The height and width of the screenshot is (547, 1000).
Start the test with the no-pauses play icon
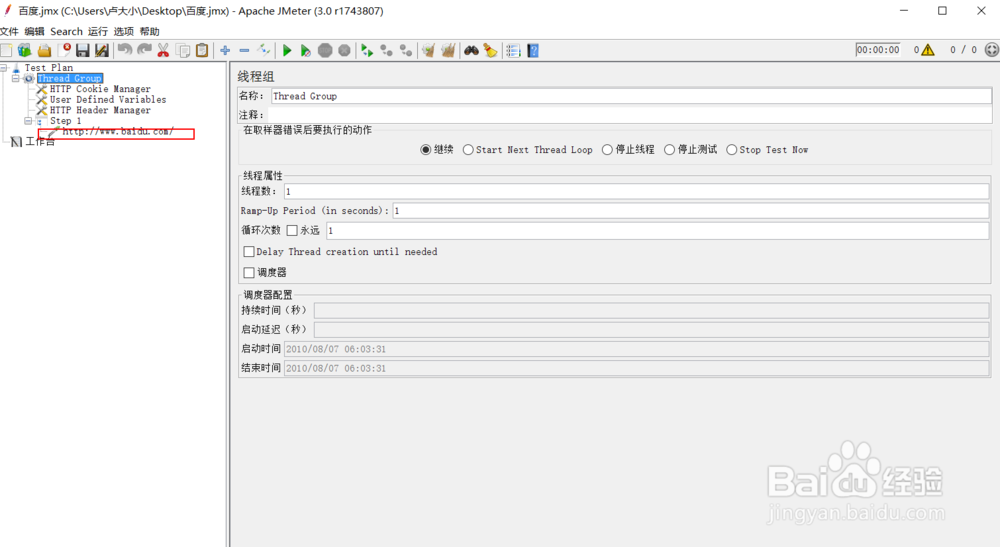point(306,50)
